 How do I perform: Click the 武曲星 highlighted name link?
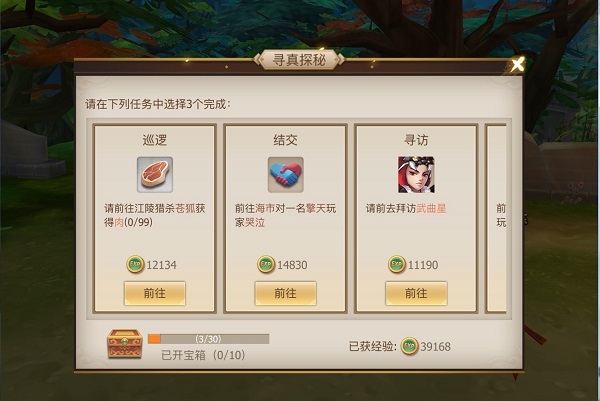(431, 209)
